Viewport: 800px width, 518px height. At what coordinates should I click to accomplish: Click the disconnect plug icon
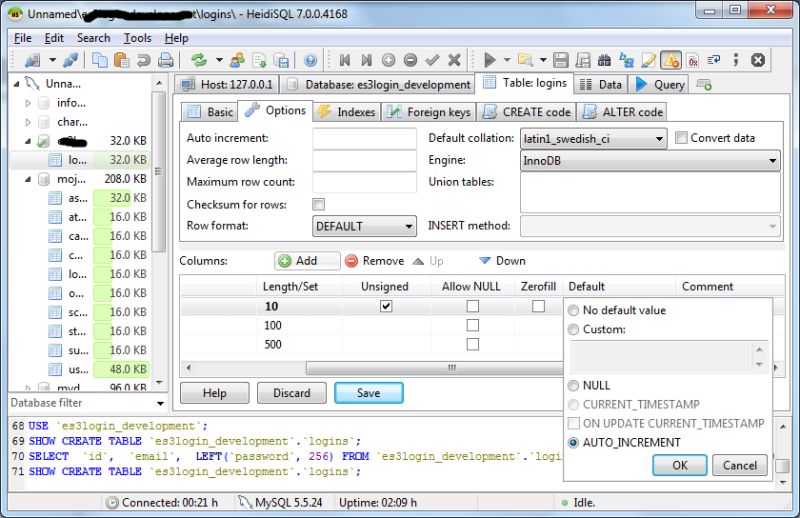click(x=70, y=60)
